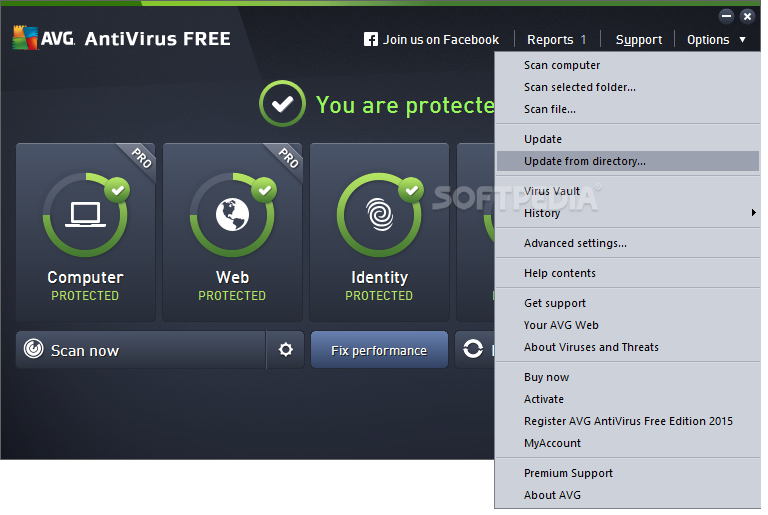
Task: Click the PRO badge on Computer tile
Action: 141,158
